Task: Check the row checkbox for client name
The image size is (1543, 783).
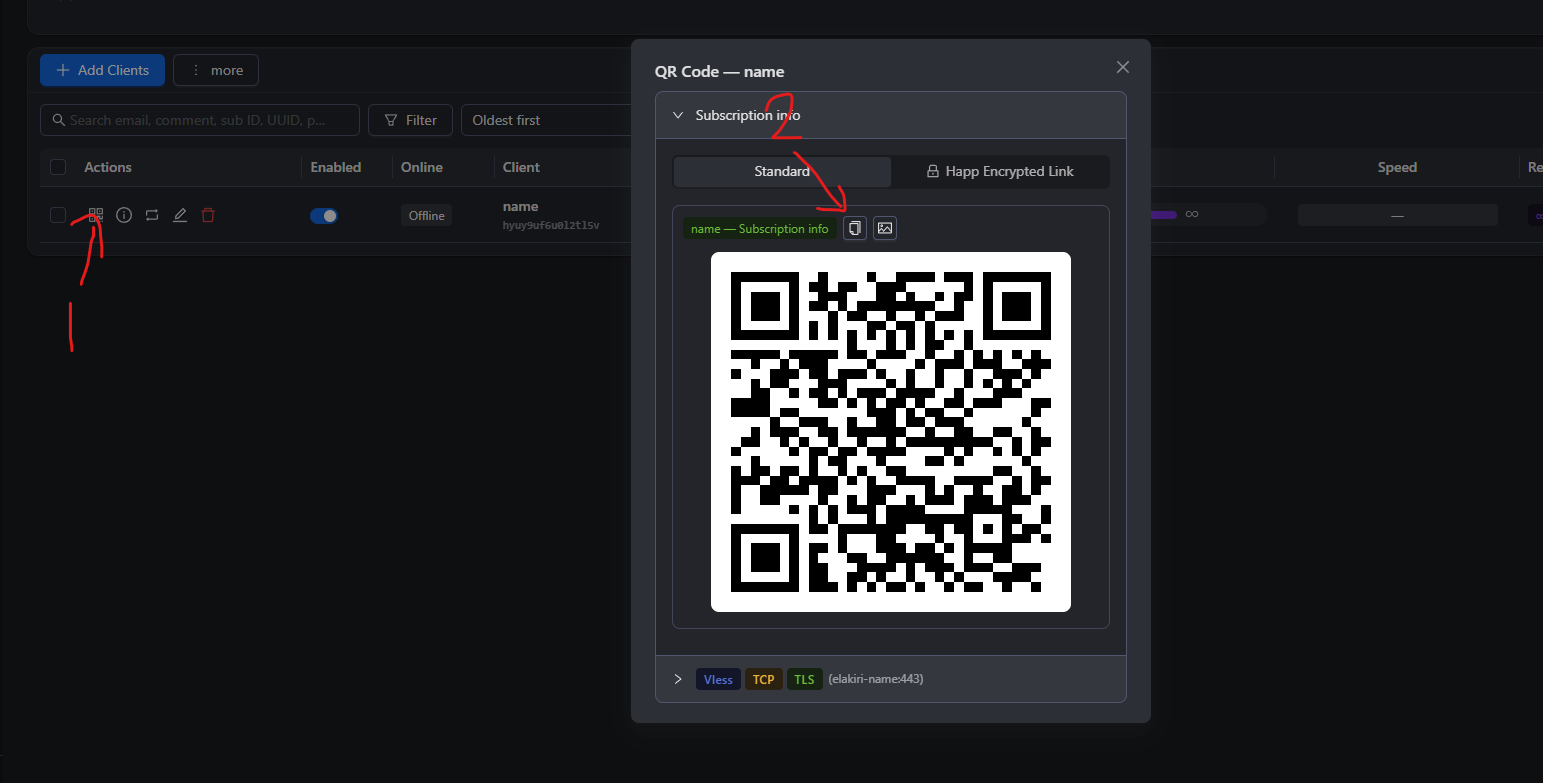Action: click(x=58, y=215)
